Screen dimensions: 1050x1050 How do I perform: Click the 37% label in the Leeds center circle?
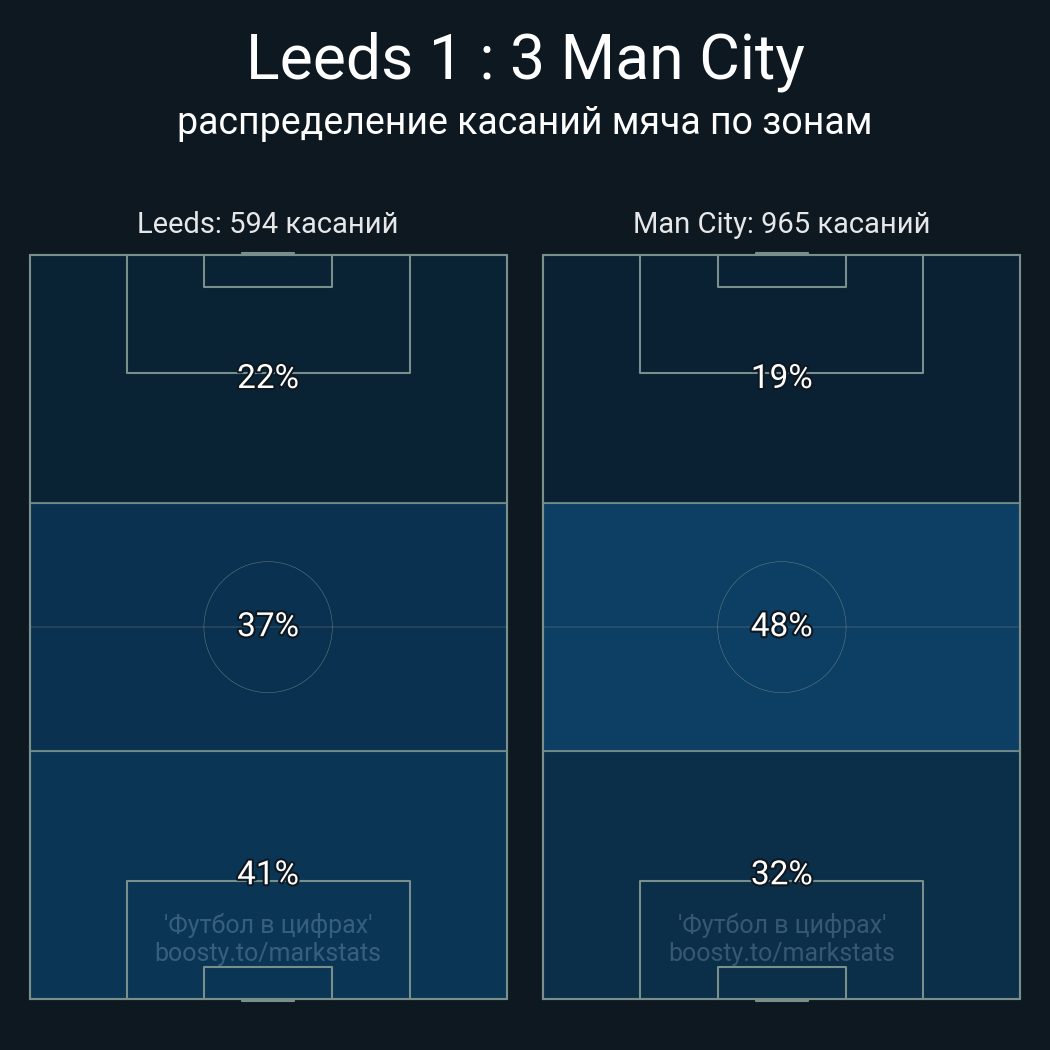click(x=268, y=625)
